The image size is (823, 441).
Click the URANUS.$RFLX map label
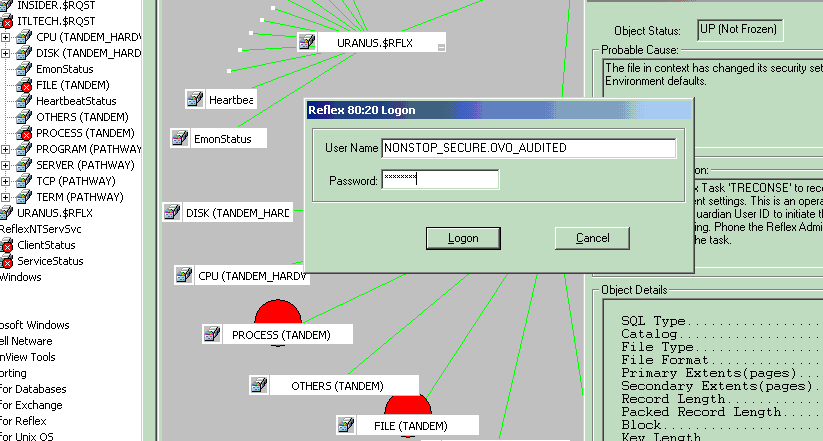click(x=375, y=43)
